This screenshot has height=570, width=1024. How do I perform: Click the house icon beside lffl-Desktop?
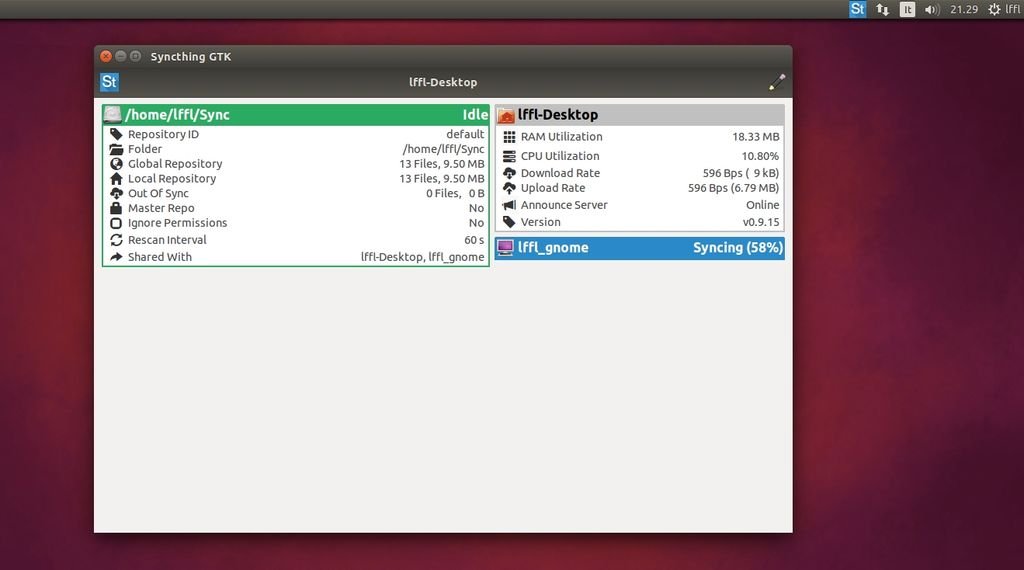506,116
